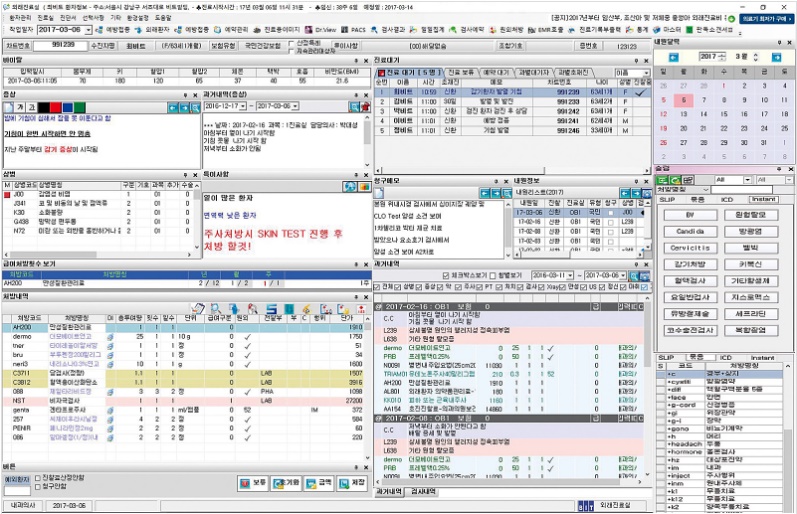Screen dimensions: 797x514
Task: Click clipboard pen icon in 처방내역 toolbar
Action: pyautogui.click(x=198, y=309)
